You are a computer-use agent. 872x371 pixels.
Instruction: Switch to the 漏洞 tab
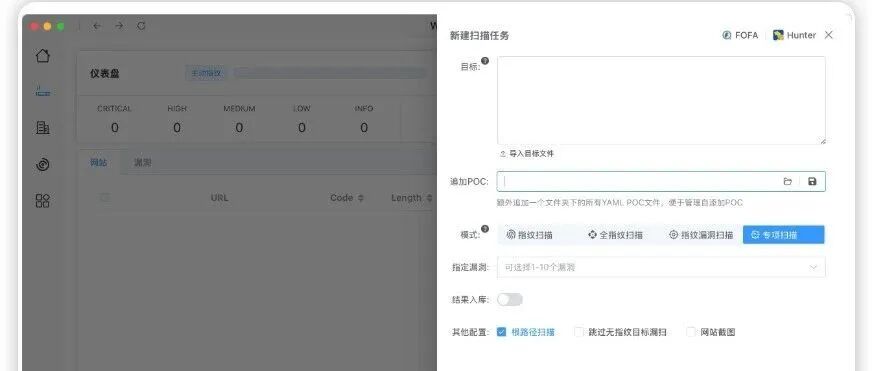(x=142, y=162)
